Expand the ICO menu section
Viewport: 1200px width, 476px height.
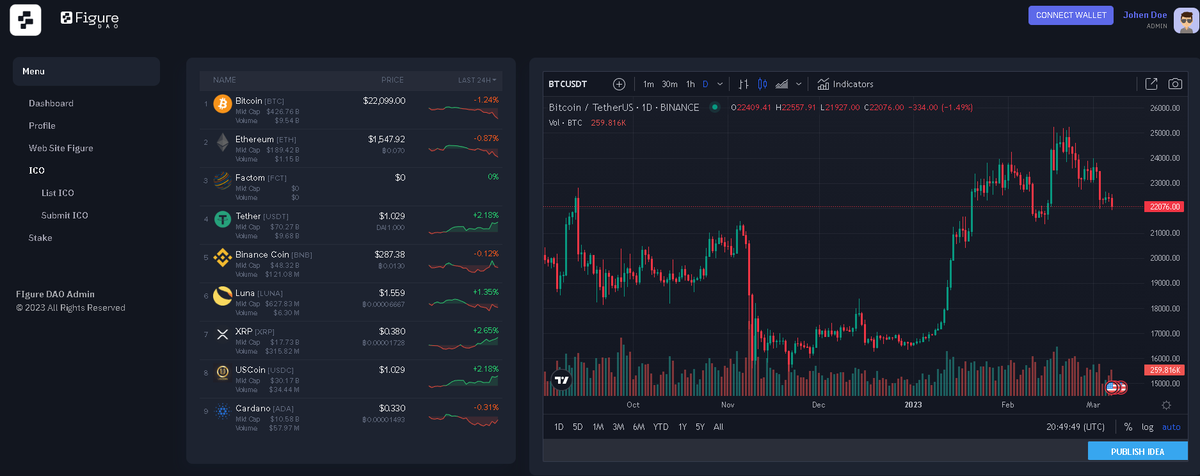[x=37, y=170]
